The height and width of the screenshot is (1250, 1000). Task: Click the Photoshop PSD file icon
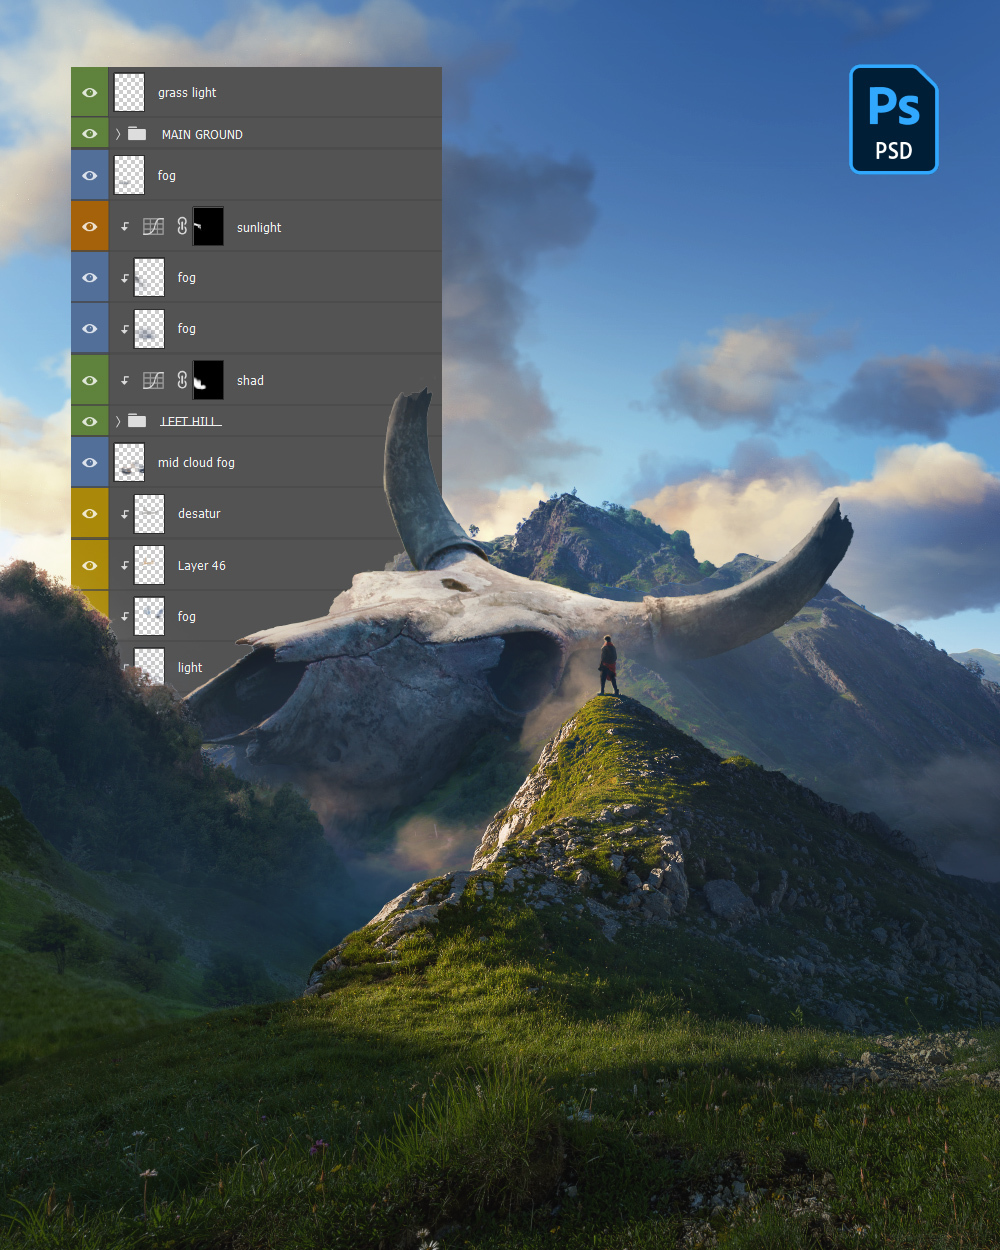pyautogui.click(x=893, y=119)
